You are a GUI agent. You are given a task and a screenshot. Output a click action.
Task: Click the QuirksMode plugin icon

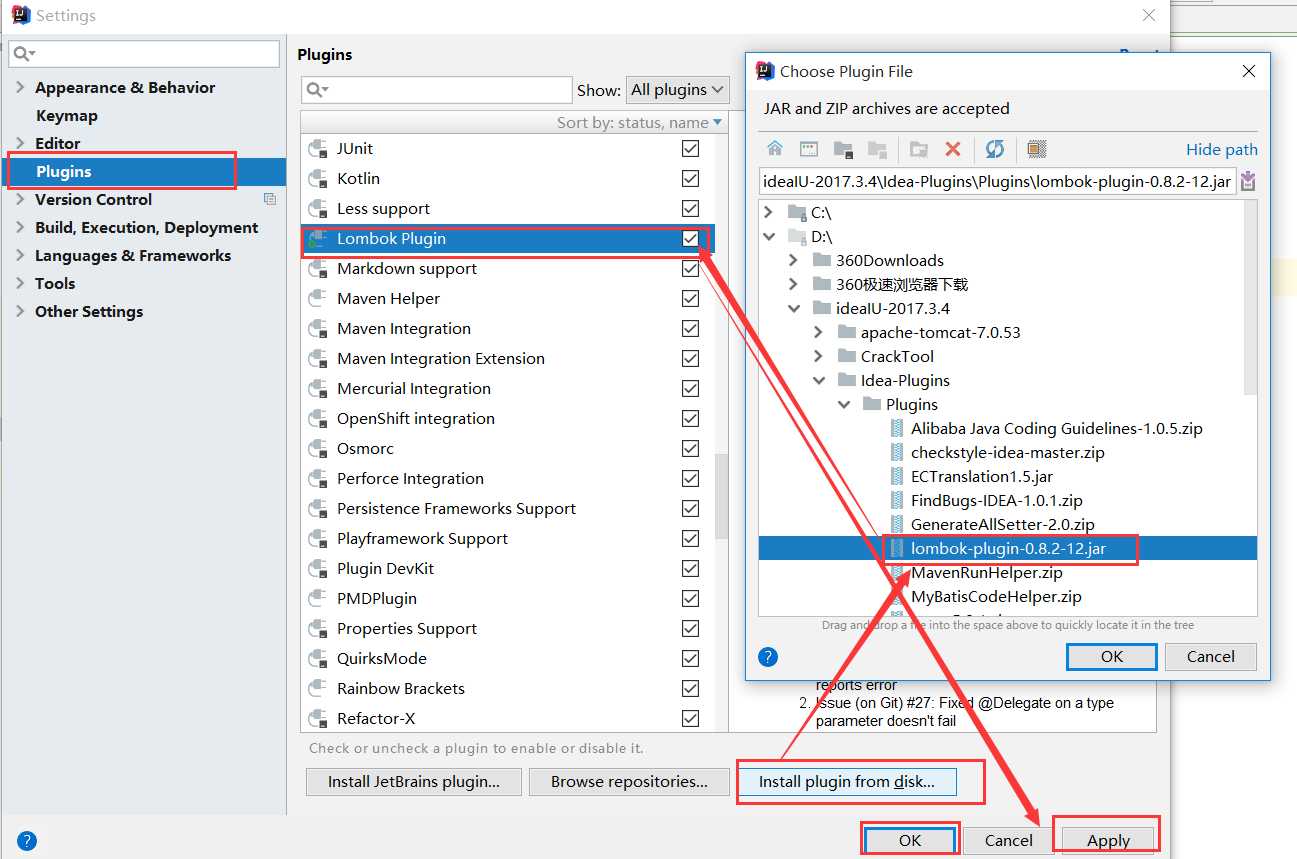pos(318,659)
